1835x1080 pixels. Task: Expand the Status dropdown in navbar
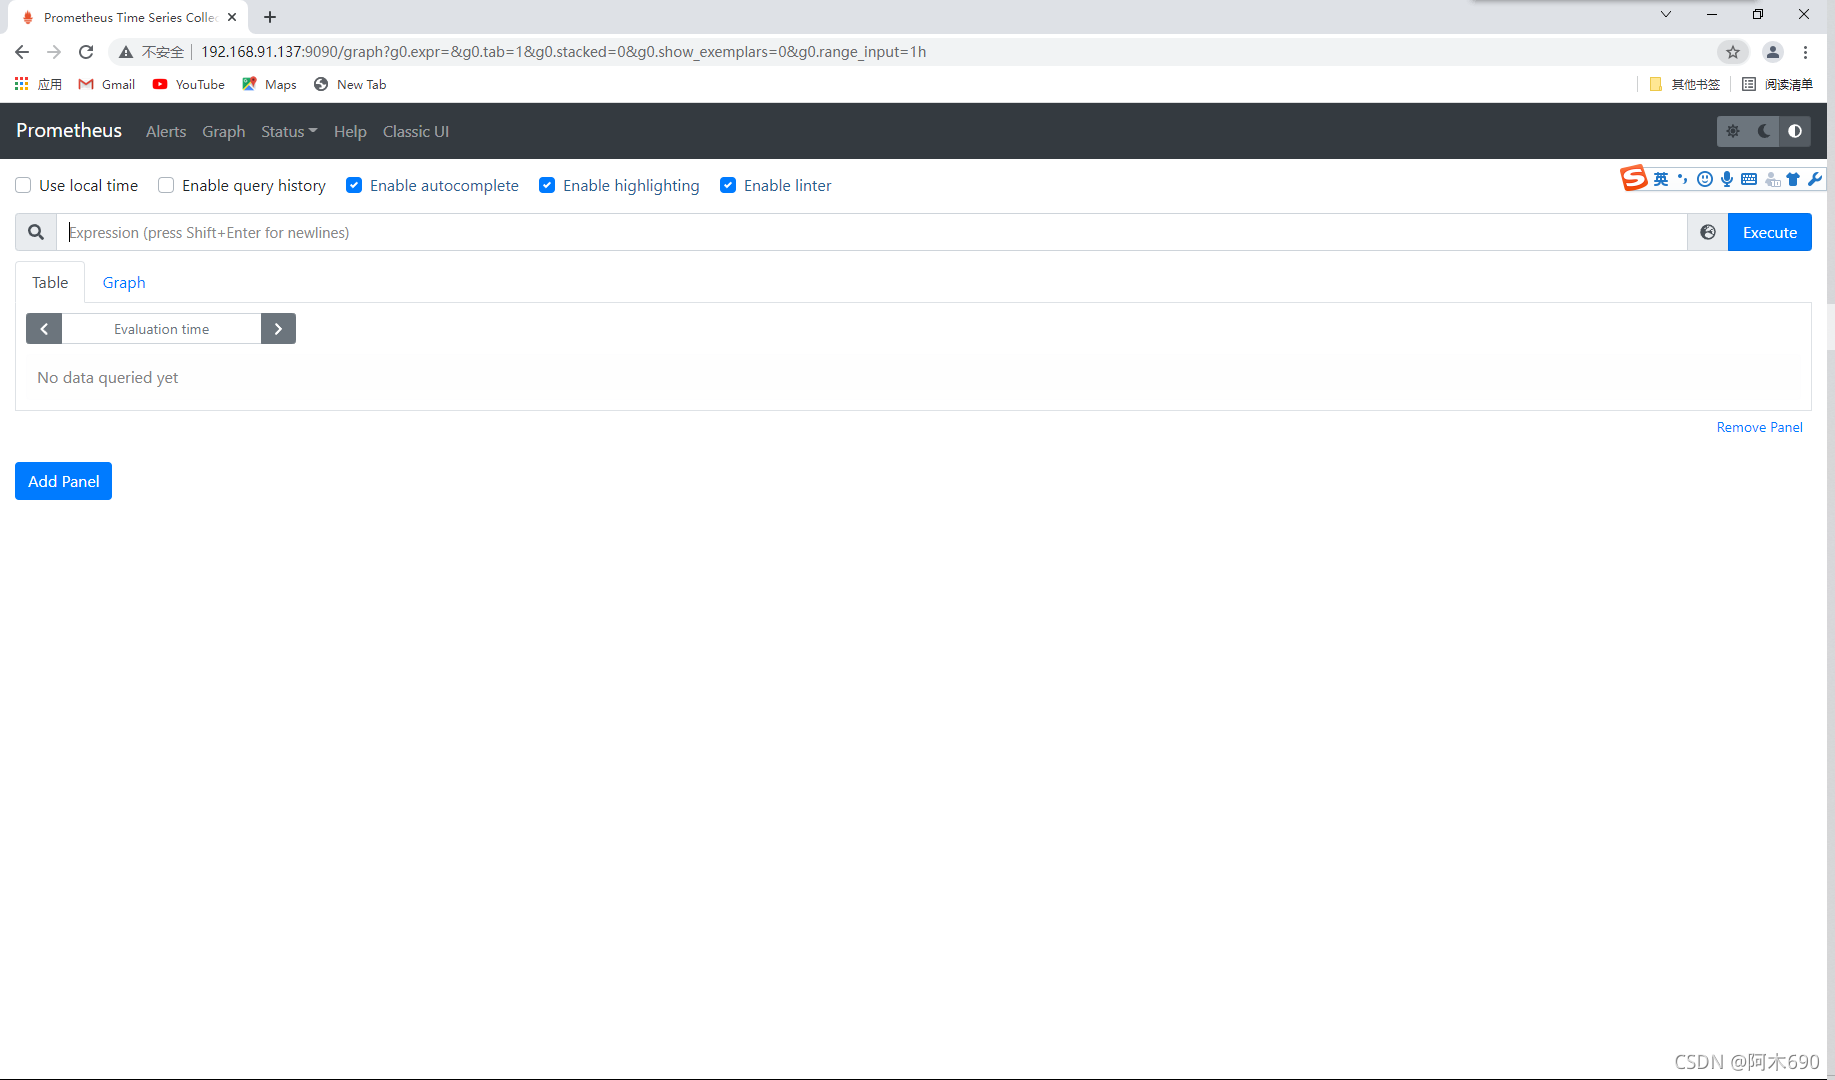pos(289,131)
